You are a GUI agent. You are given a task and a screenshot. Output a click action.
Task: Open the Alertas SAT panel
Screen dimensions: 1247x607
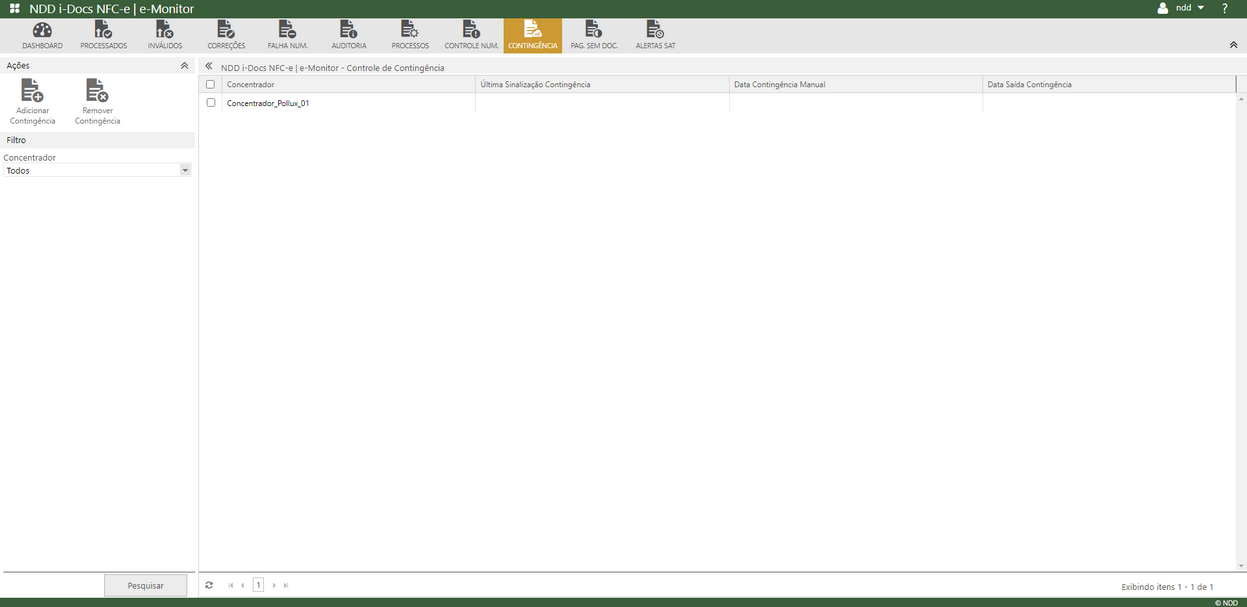655,33
